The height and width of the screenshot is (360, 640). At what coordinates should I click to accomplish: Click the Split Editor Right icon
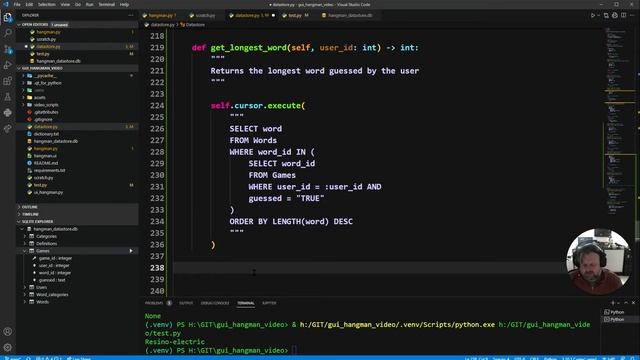click(x=623, y=16)
